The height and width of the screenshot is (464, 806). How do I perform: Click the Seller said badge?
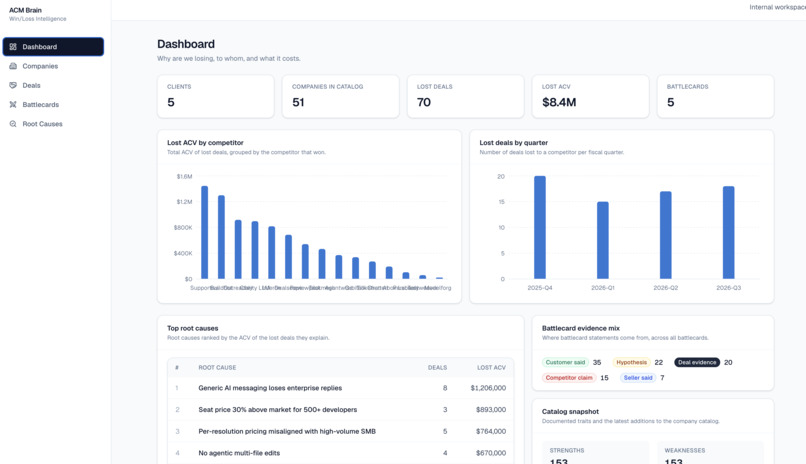coord(638,378)
